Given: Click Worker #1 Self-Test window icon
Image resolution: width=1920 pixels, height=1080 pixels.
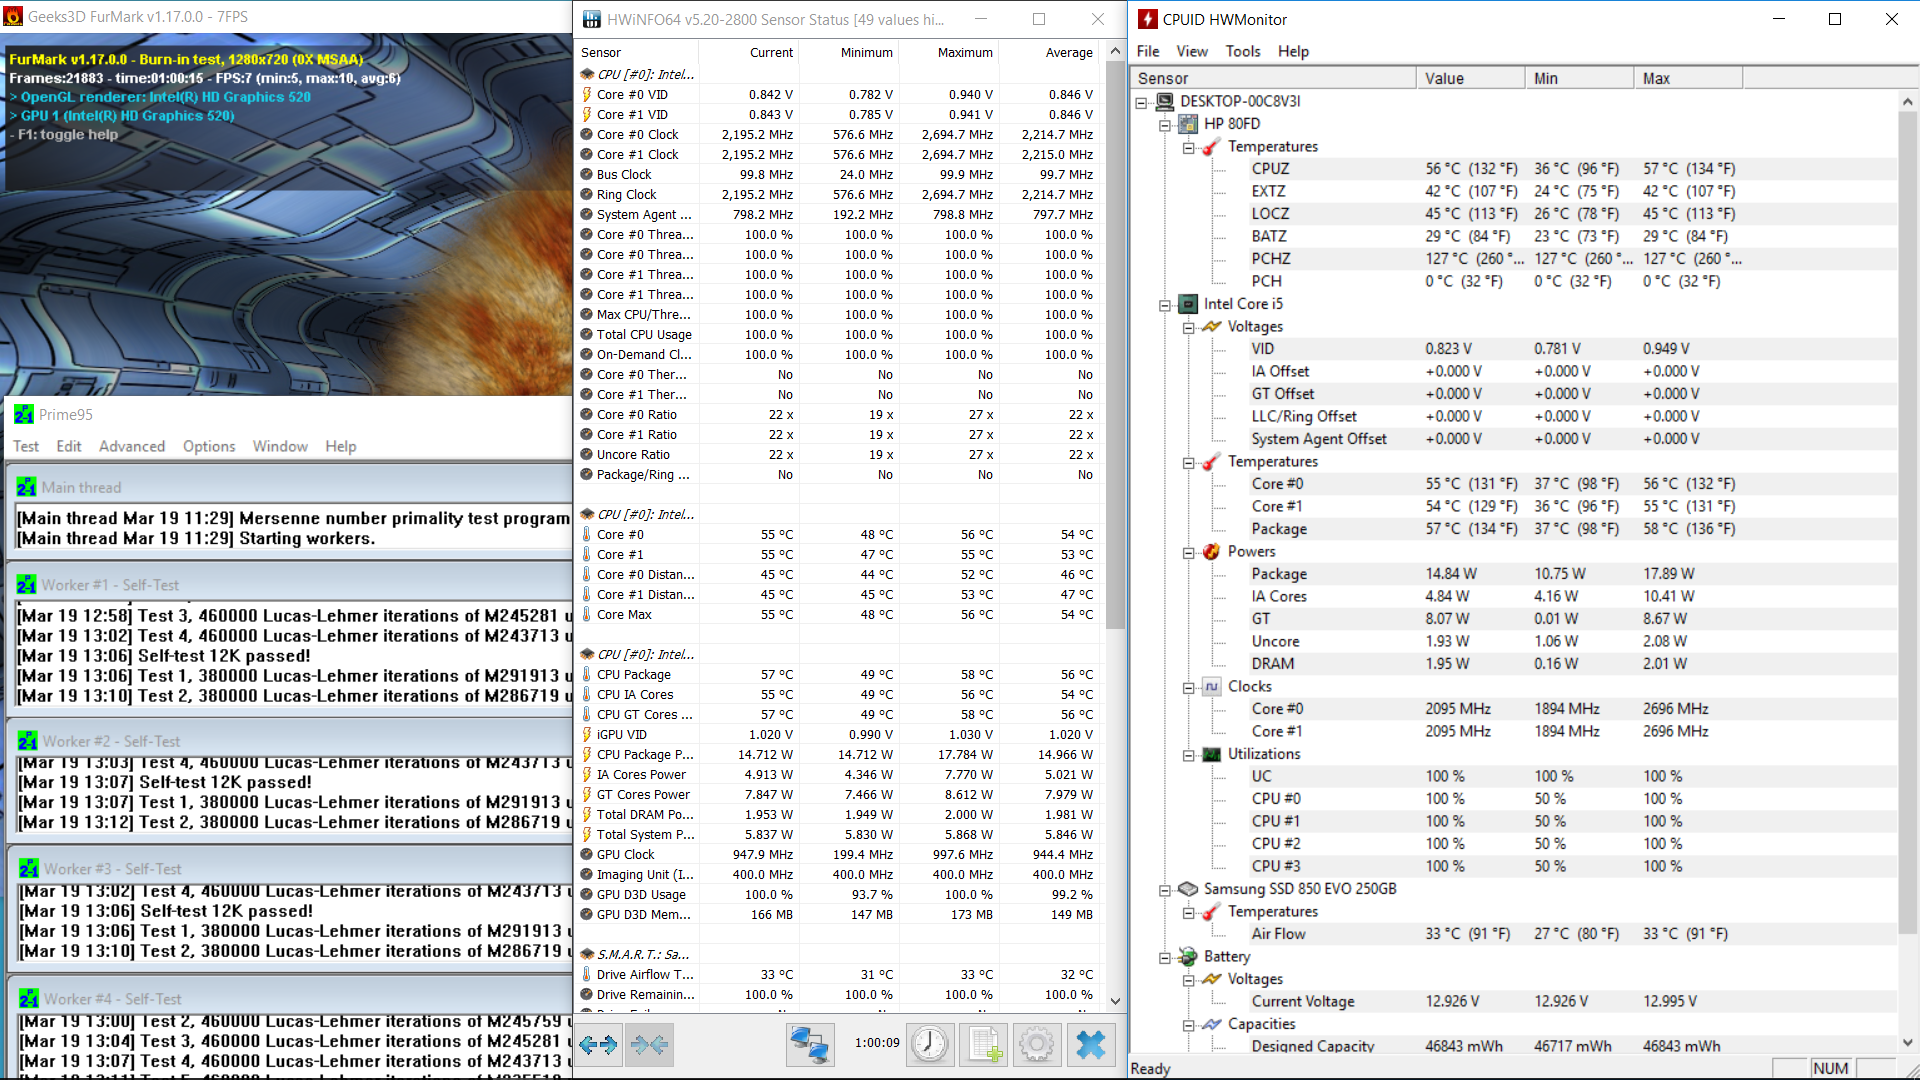Looking at the screenshot, I should click(x=27, y=585).
